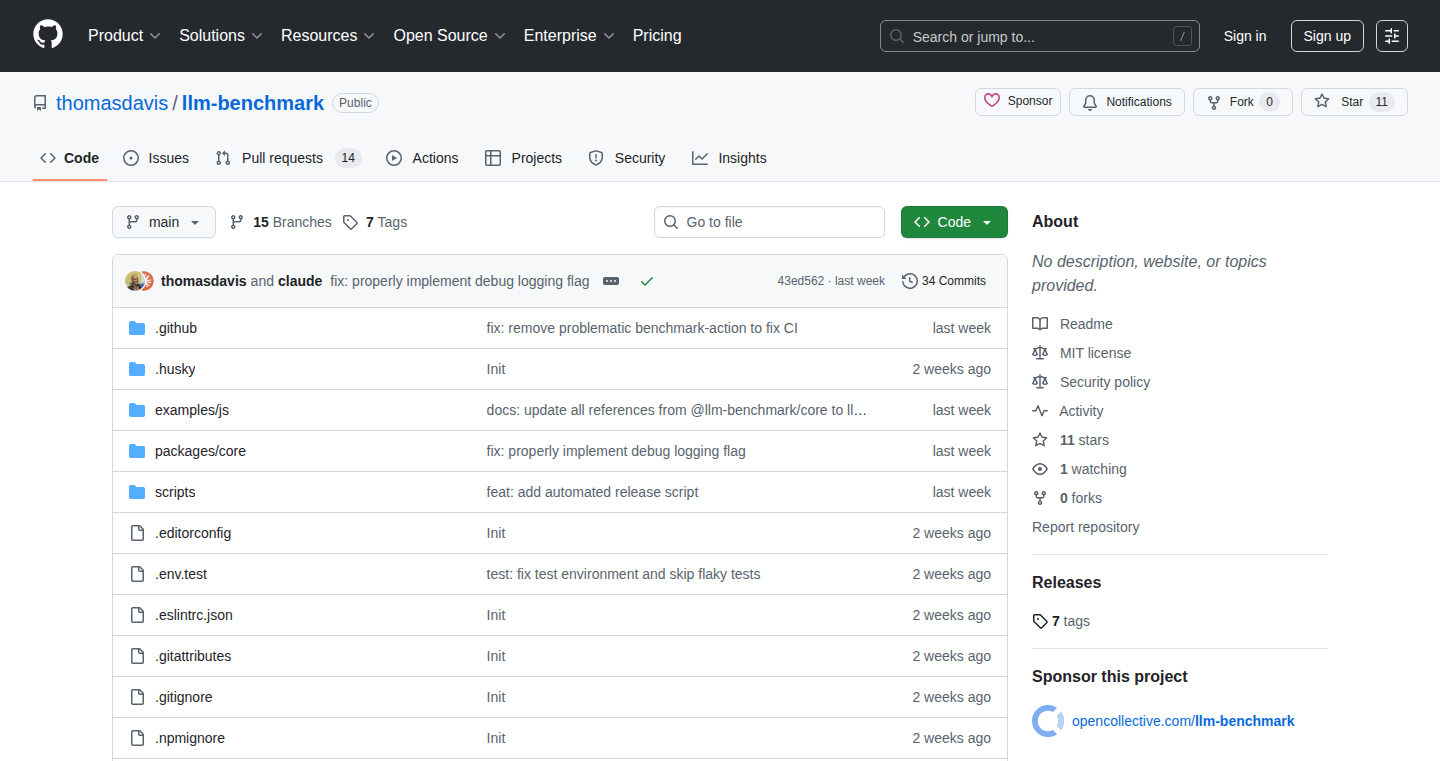Open the .editorconfig file
Viewport: 1440px width, 761px height.
point(193,533)
